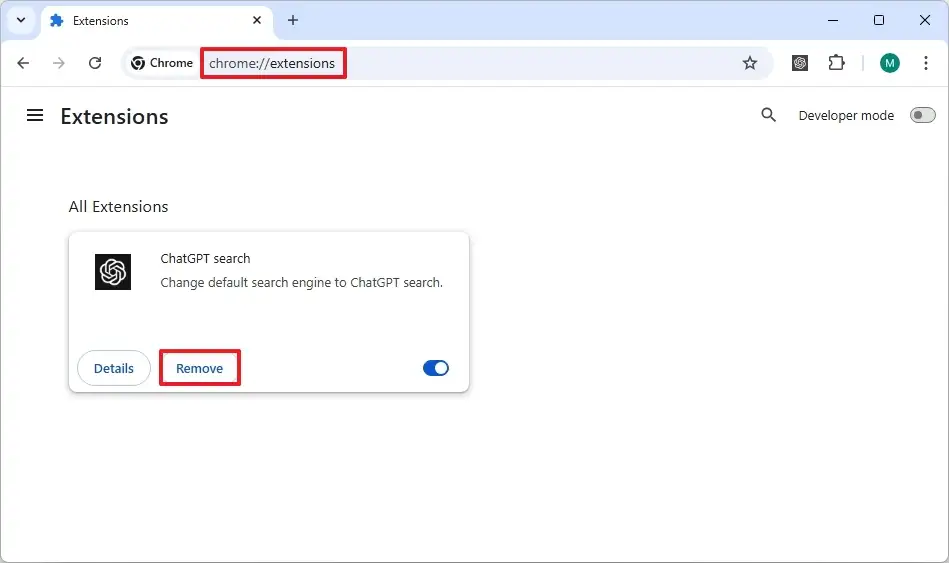Image resolution: width=949 pixels, height=563 pixels.
Task: Expand the tab search dropdown arrow
Action: pyautogui.click(x=21, y=21)
